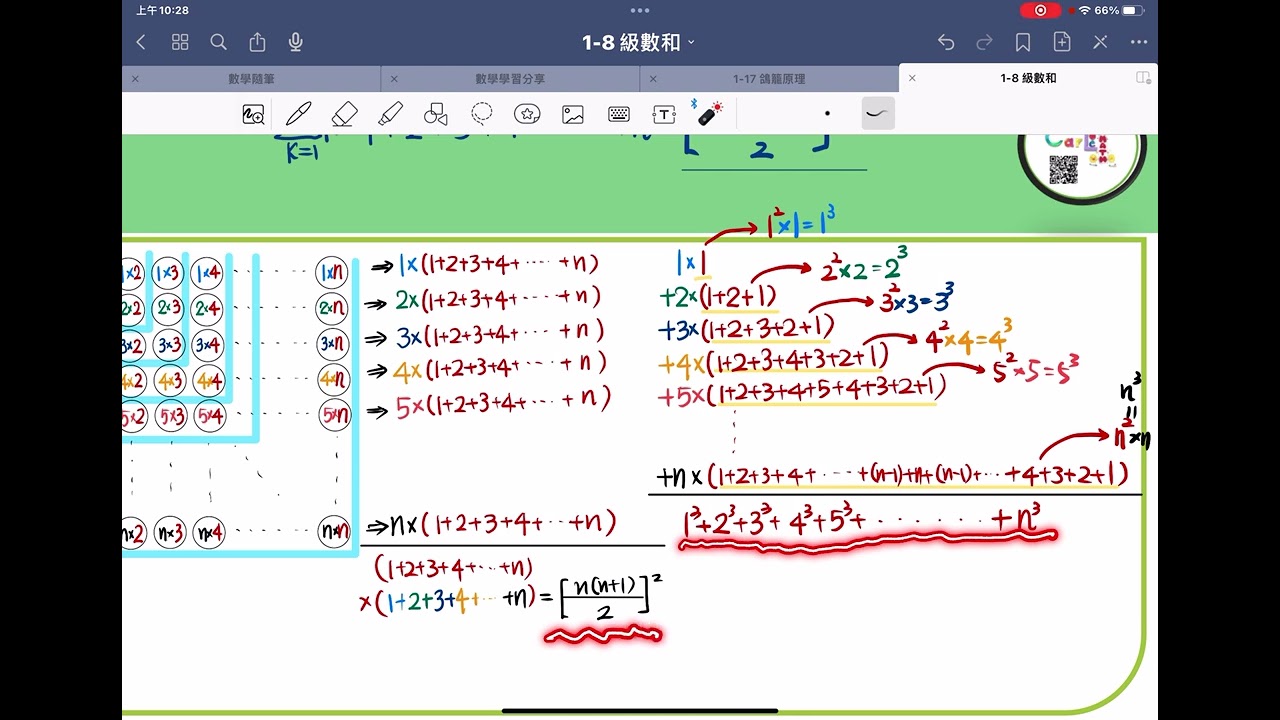Tap the QR code on the logo
This screenshot has width=1280, height=720.
pos(1063,170)
